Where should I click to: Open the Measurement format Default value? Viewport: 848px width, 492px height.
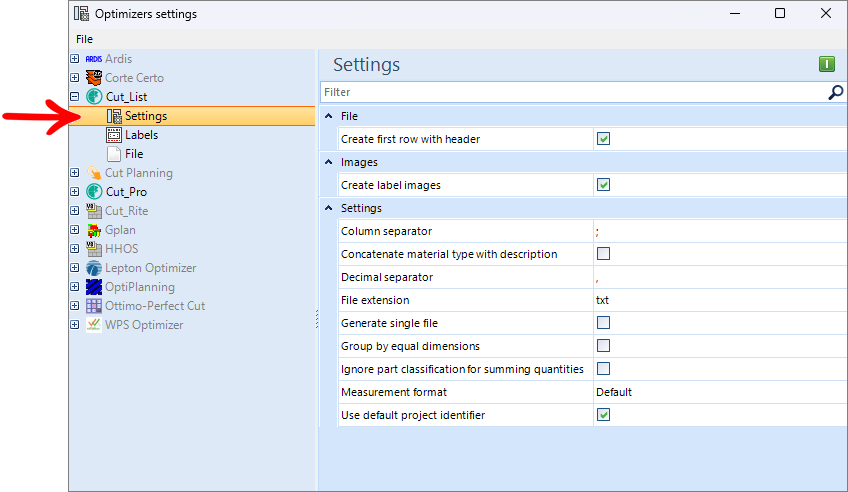(x=720, y=392)
